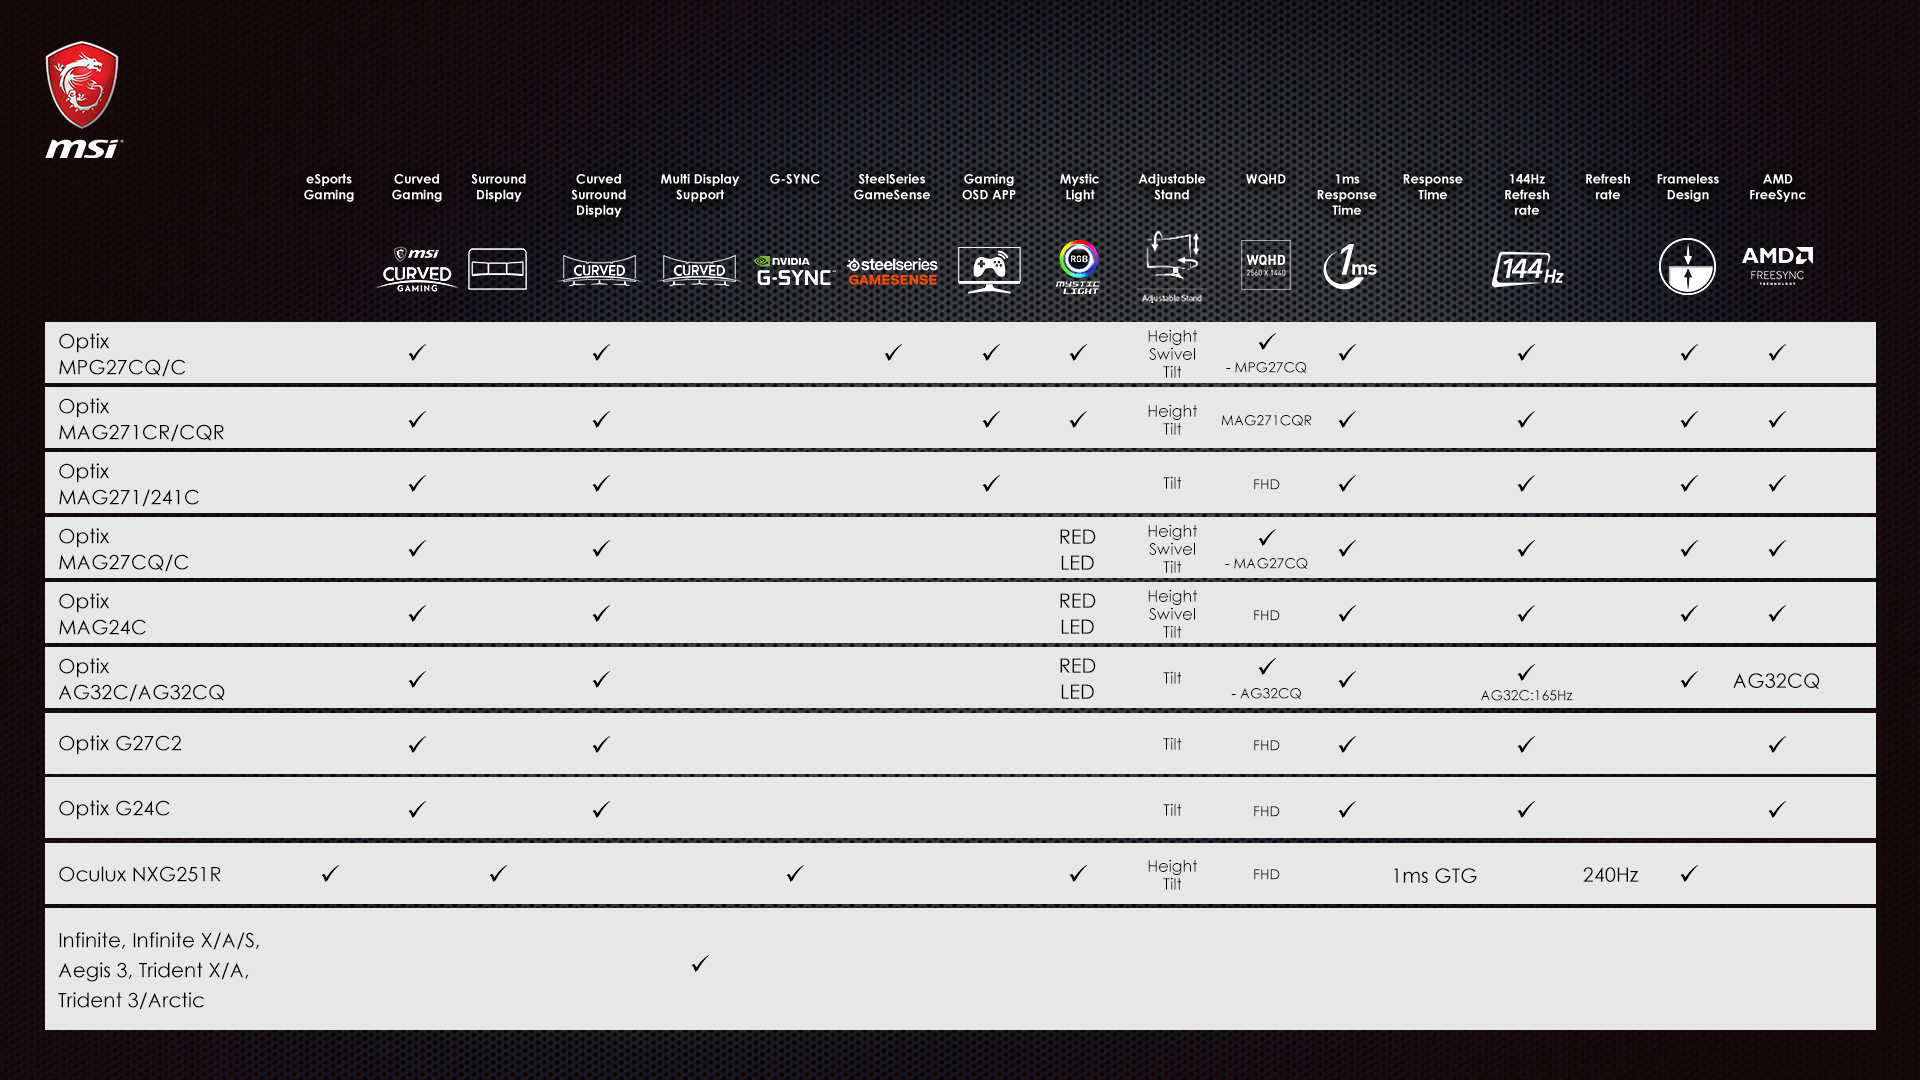The image size is (1920, 1080).
Task: Click the Refresh rate column header
Action: 1607,187
